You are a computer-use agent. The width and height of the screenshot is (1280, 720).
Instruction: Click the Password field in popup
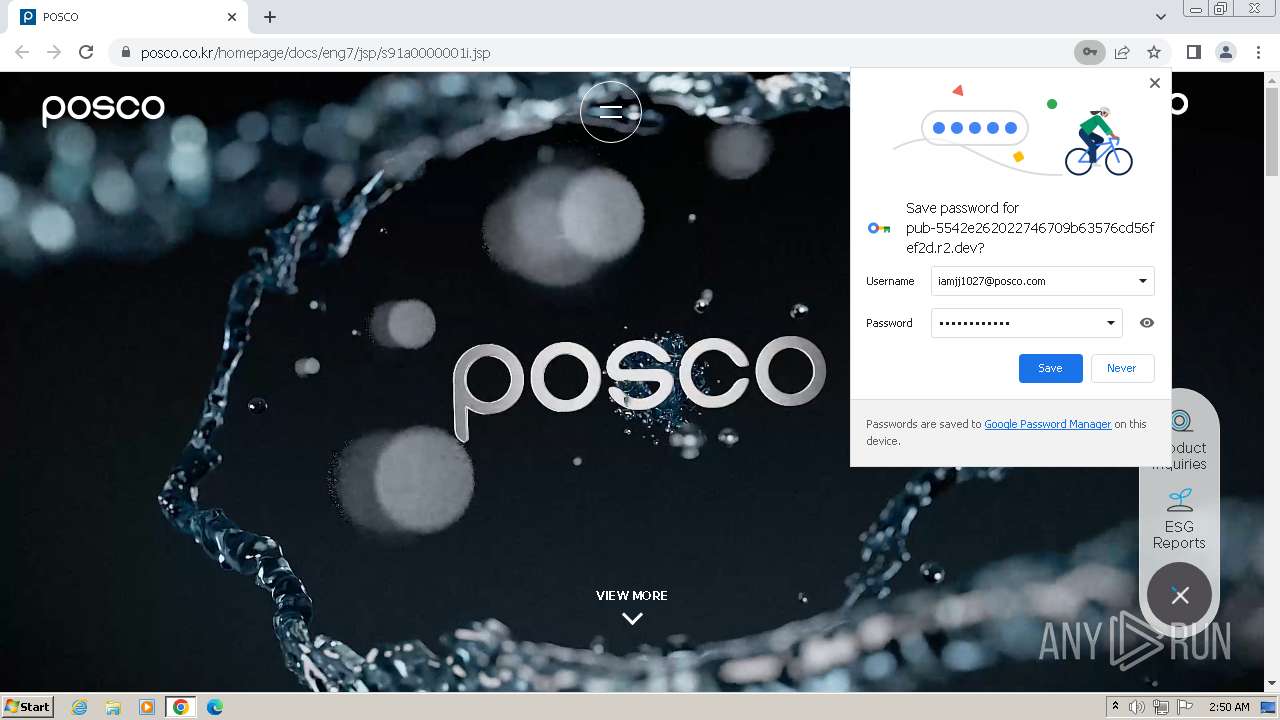(1026, 323)
